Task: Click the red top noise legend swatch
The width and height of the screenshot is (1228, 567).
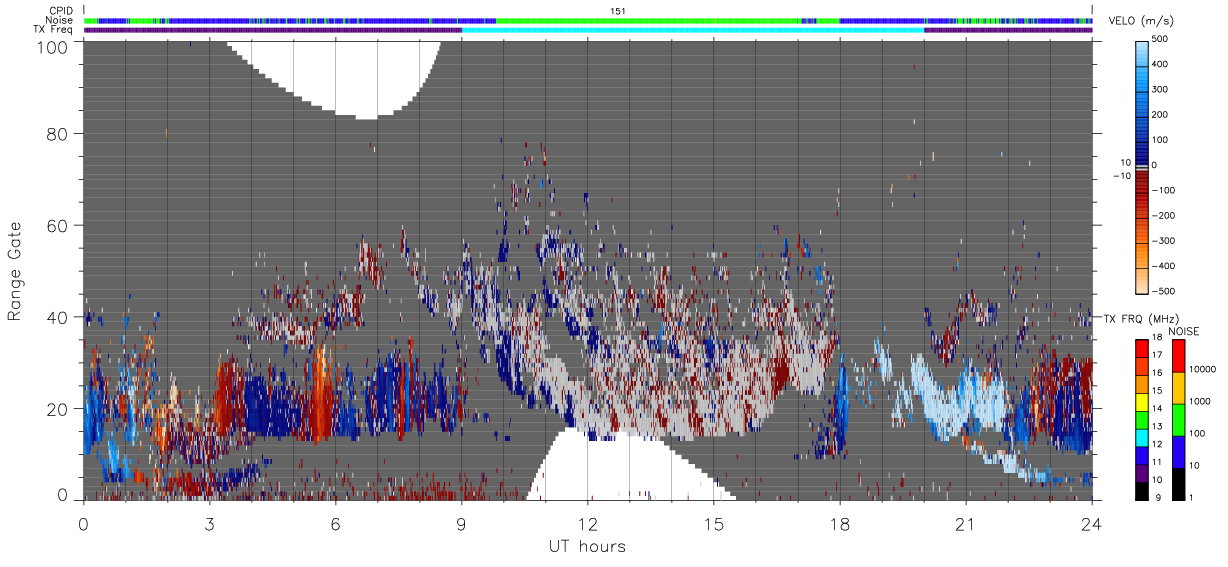Action: pos(1179,355)
